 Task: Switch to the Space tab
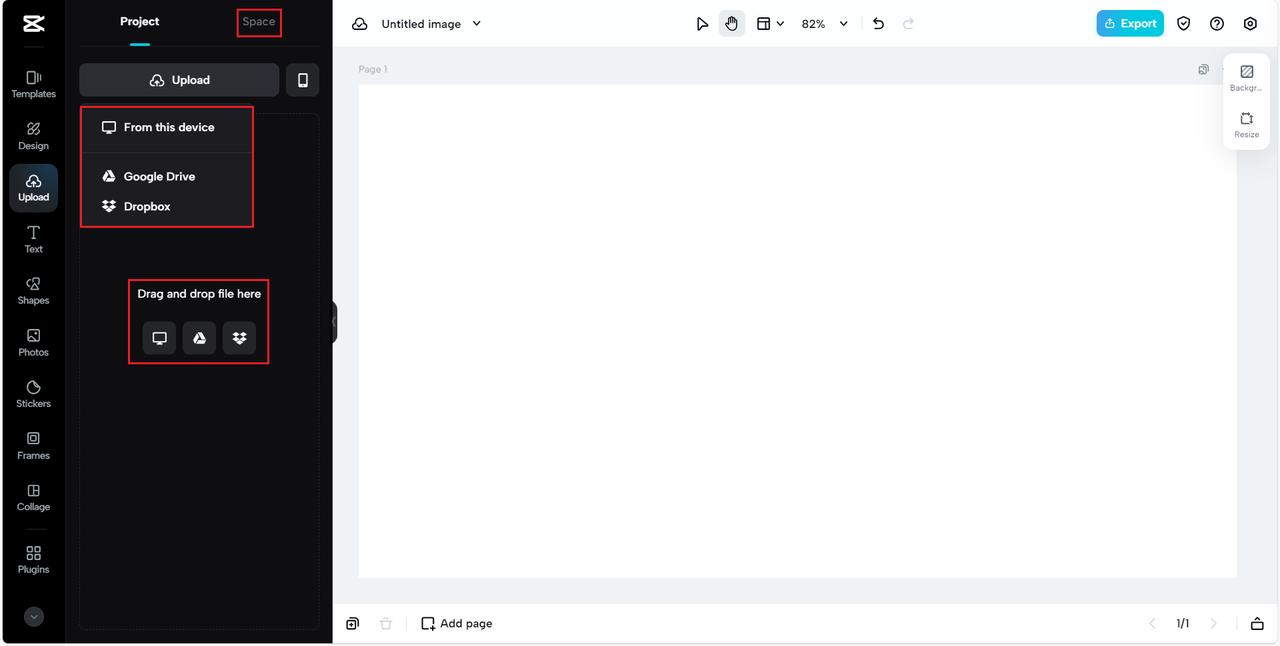tap(259, 22)
